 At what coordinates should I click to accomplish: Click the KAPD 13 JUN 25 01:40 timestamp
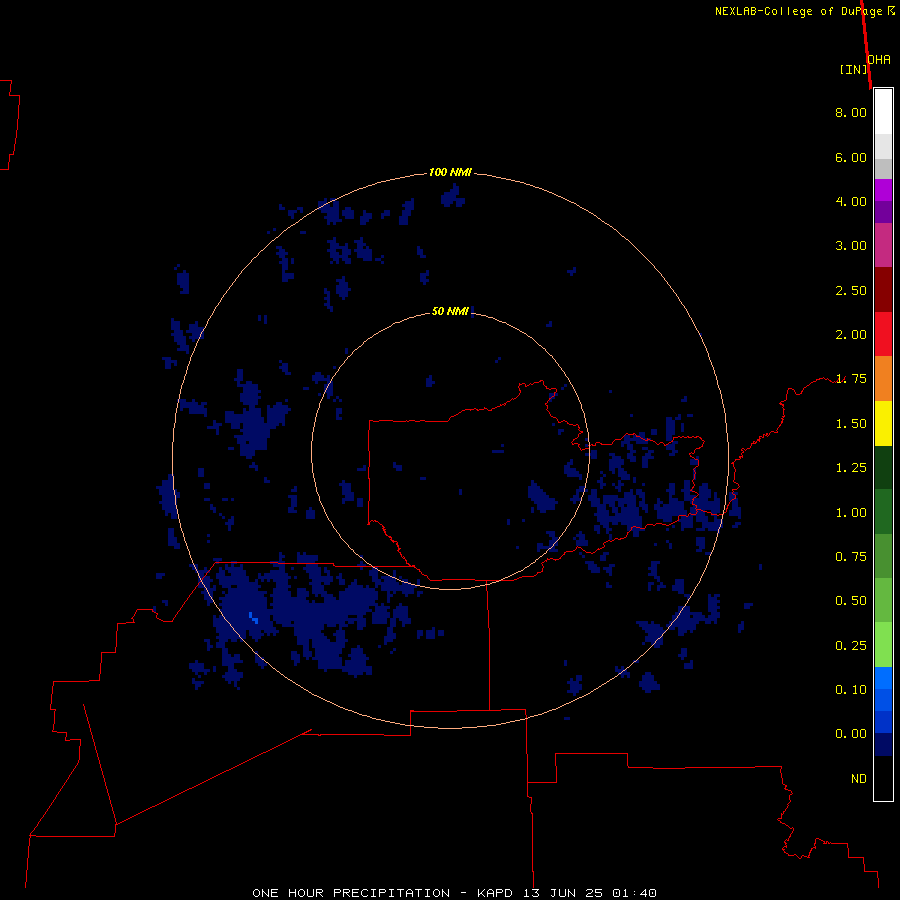[567, 893]
